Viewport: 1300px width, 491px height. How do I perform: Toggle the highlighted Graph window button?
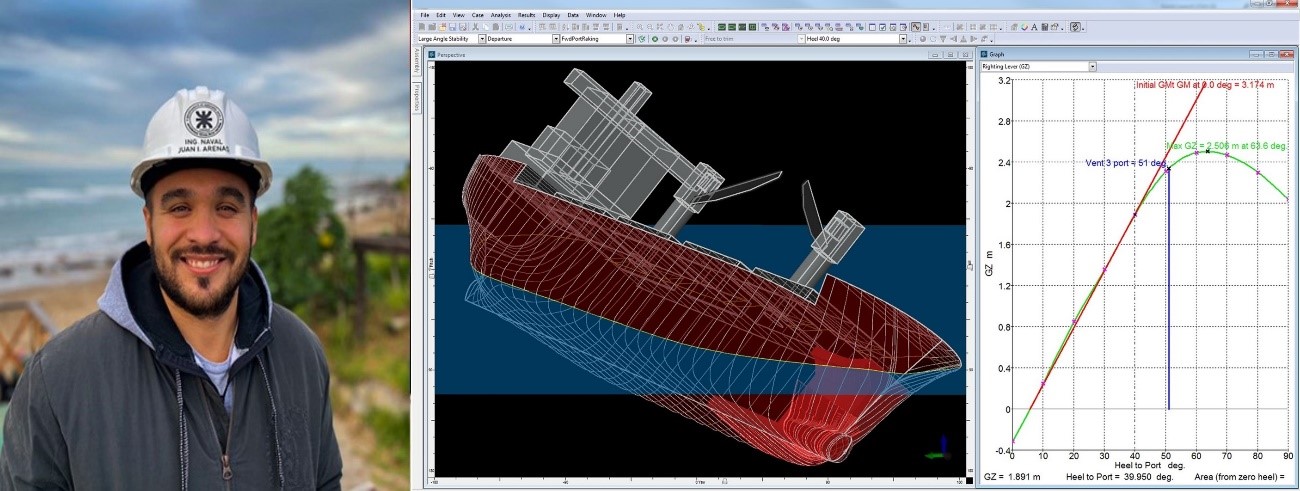click(x=915, y=27)
